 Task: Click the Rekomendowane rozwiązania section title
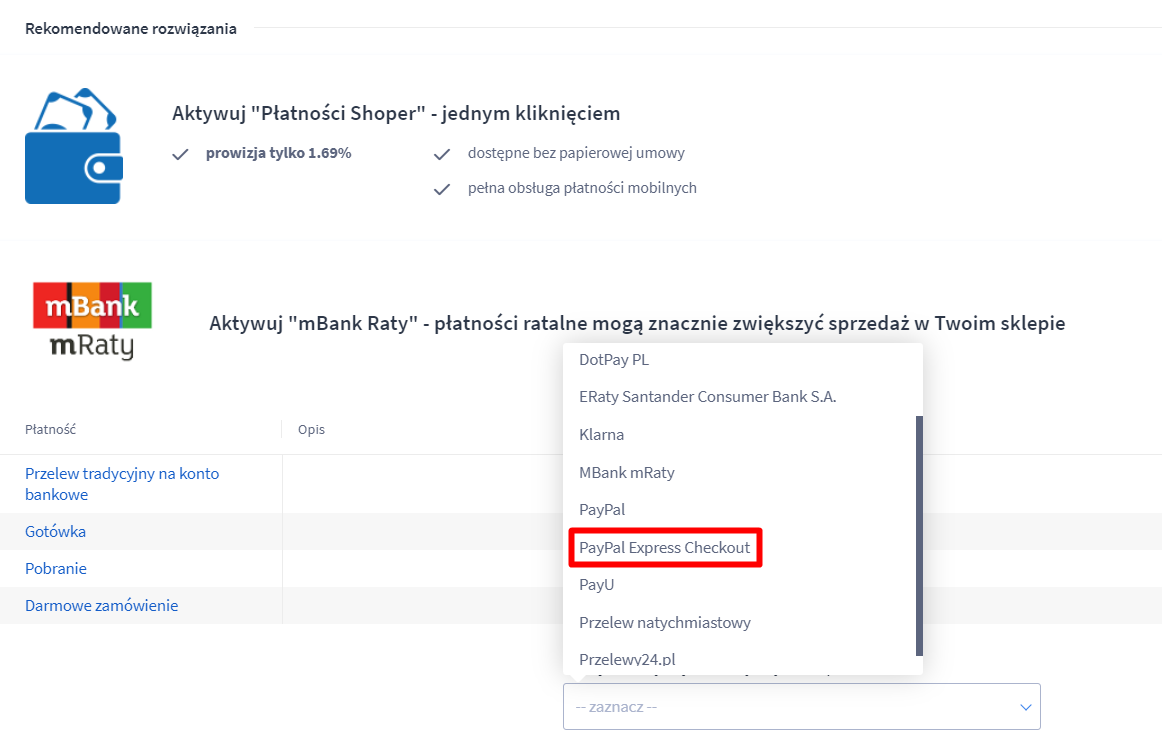click(130, 29)
